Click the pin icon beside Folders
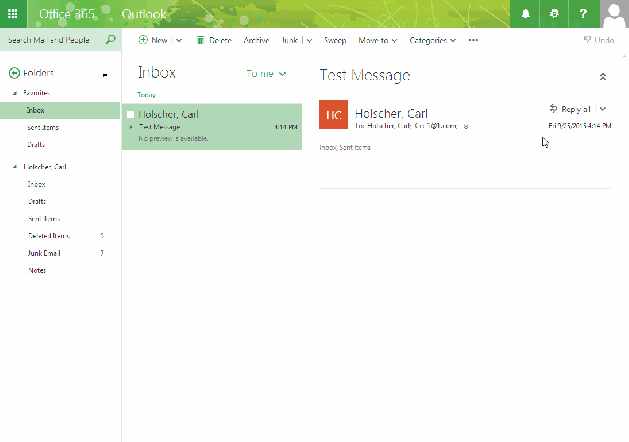629x442 pixels. click(x=105, y=75)
